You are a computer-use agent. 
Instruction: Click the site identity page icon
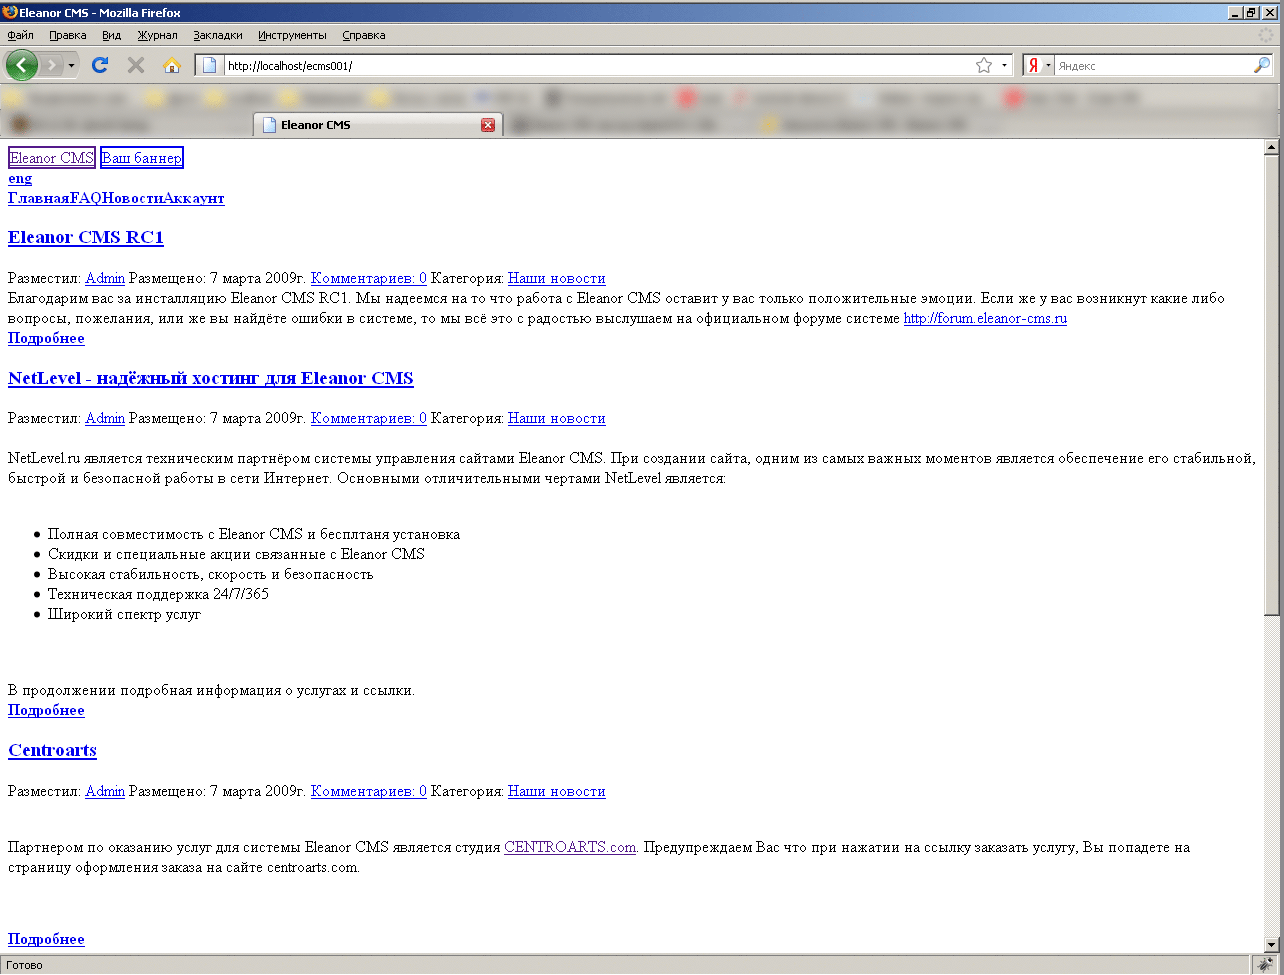click(210, 65)
